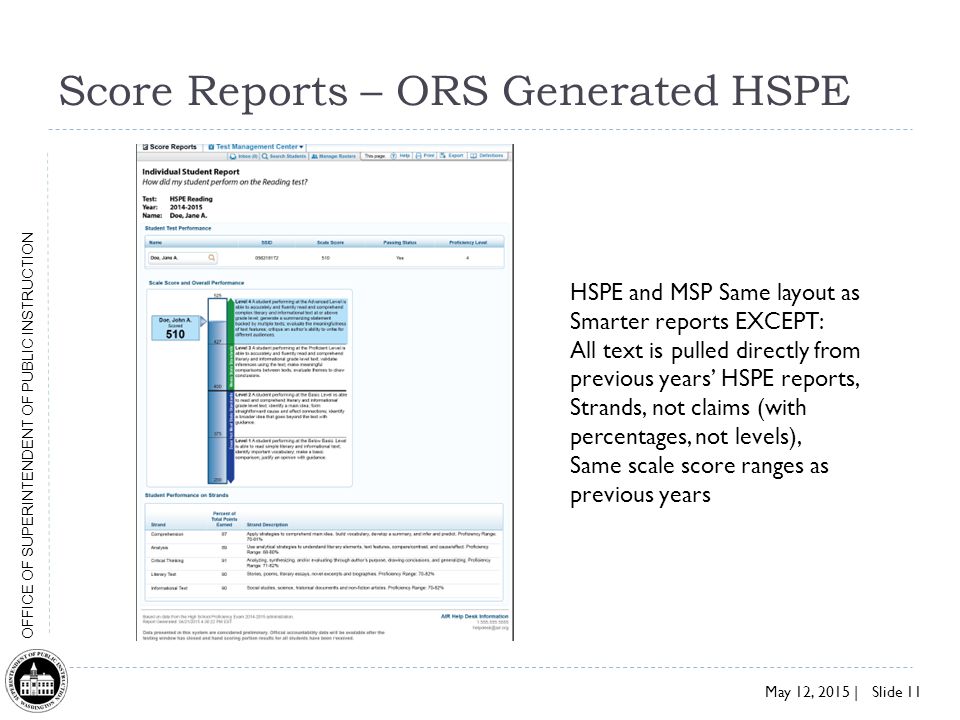Click the SSID column header

(267, 242)
